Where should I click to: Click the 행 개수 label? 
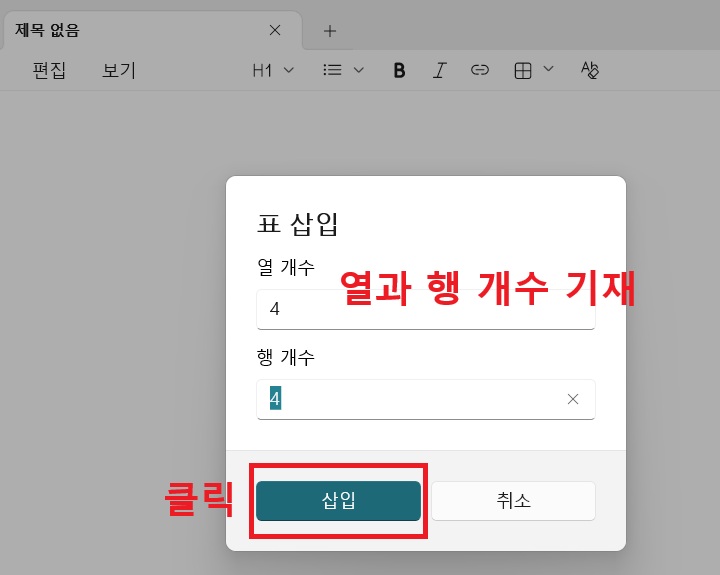coord(286,357)
